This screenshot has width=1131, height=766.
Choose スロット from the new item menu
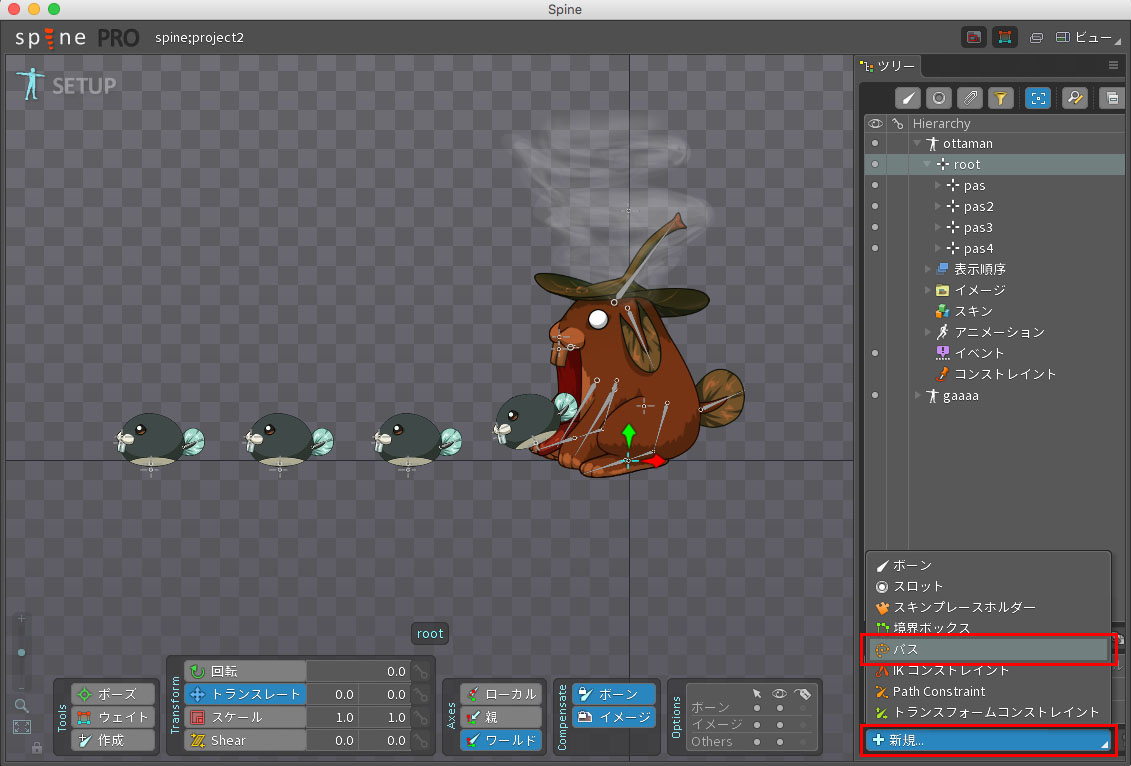[988, 586]
